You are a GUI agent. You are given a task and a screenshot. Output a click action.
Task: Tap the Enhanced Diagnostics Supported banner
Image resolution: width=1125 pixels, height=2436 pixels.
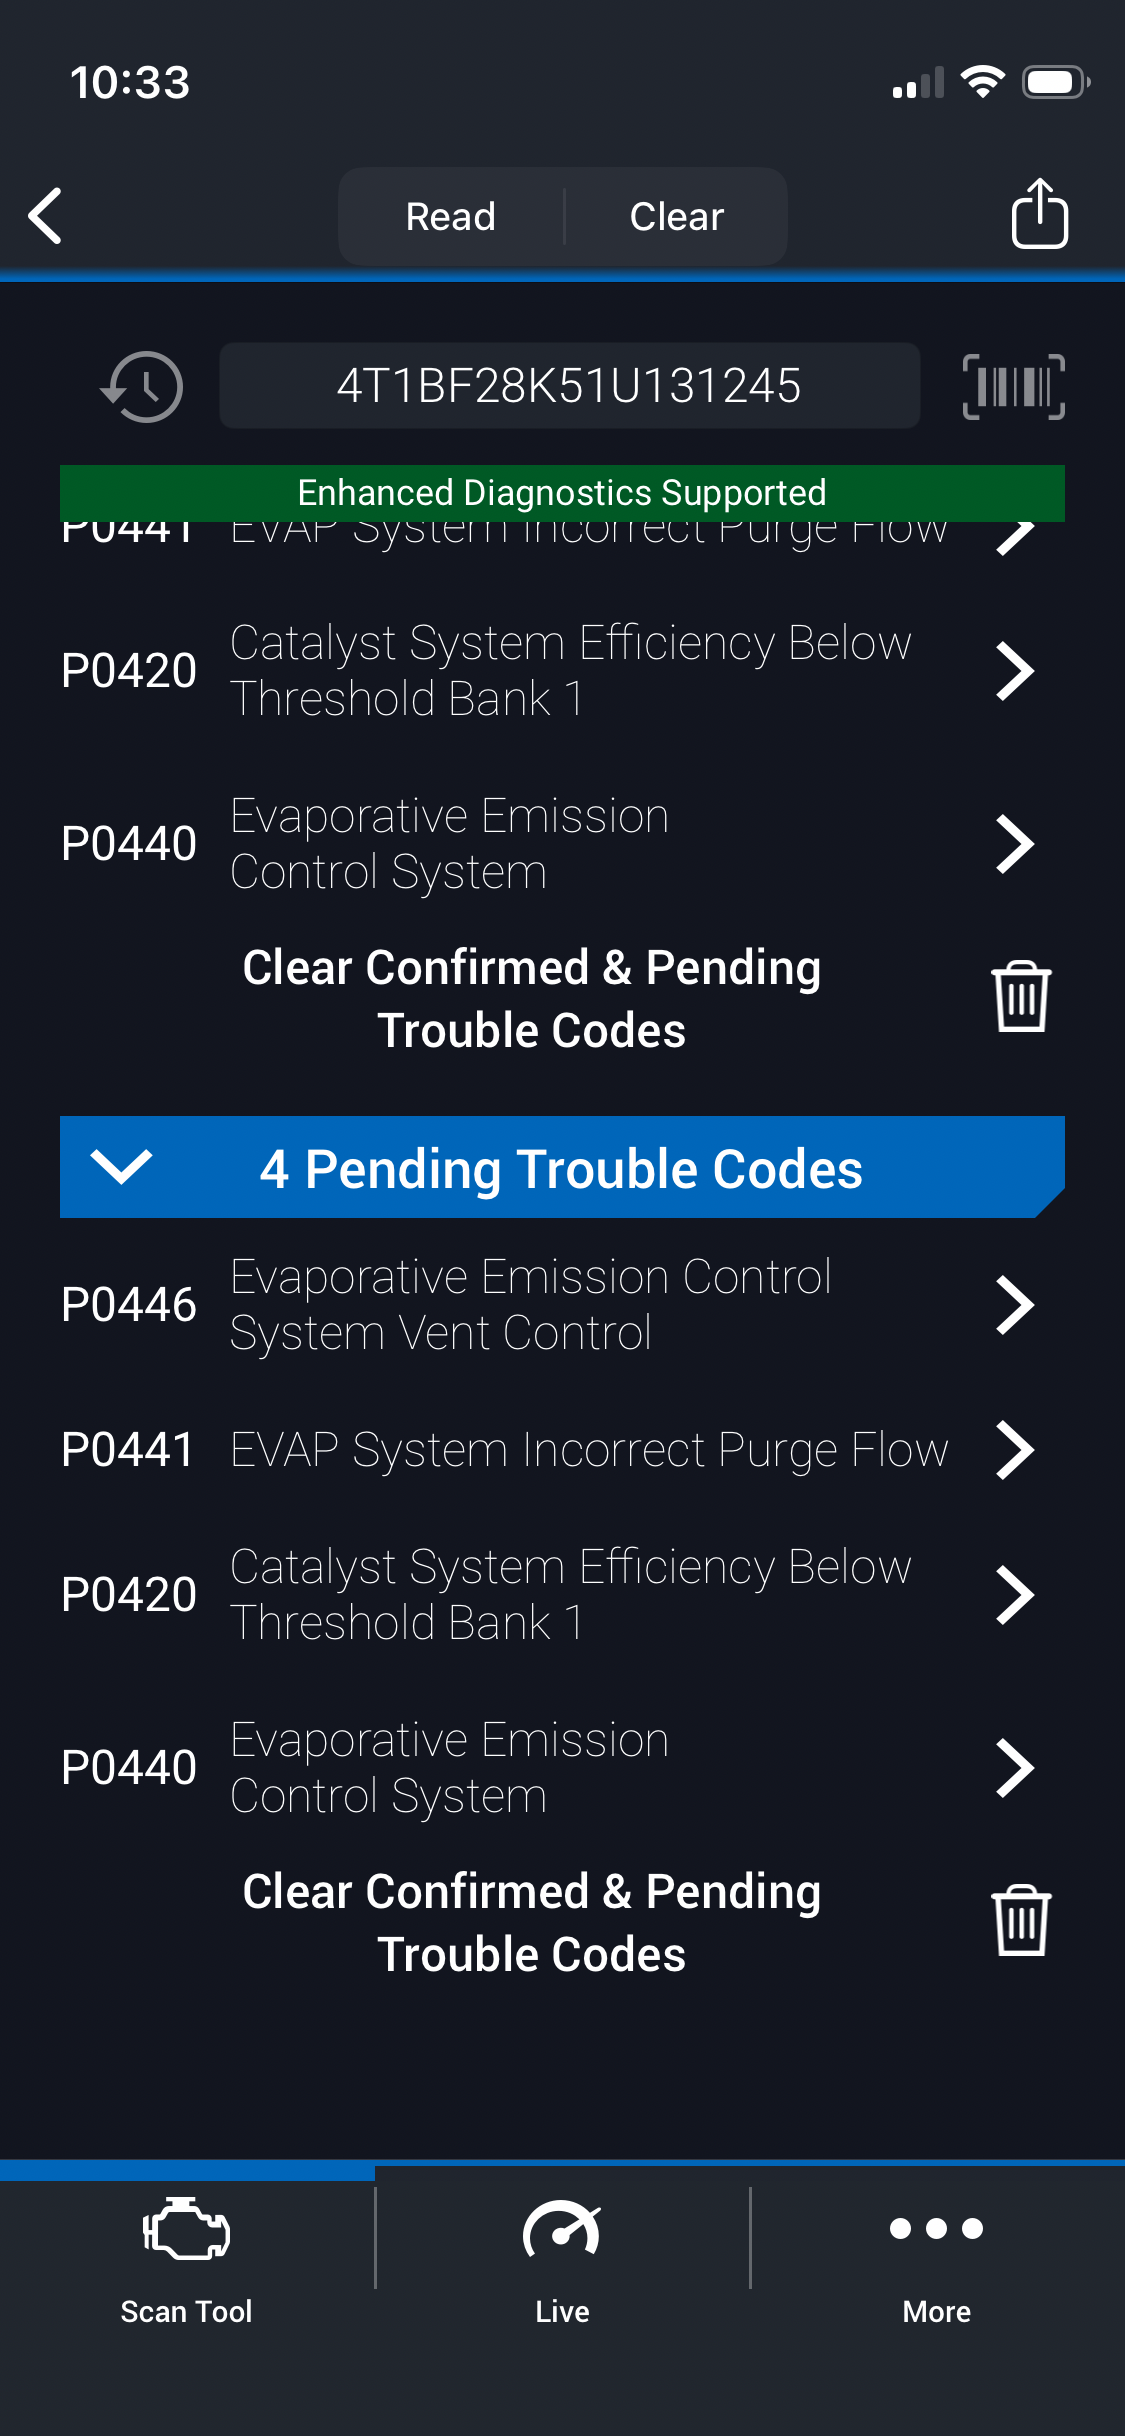[x=562, y=492]
